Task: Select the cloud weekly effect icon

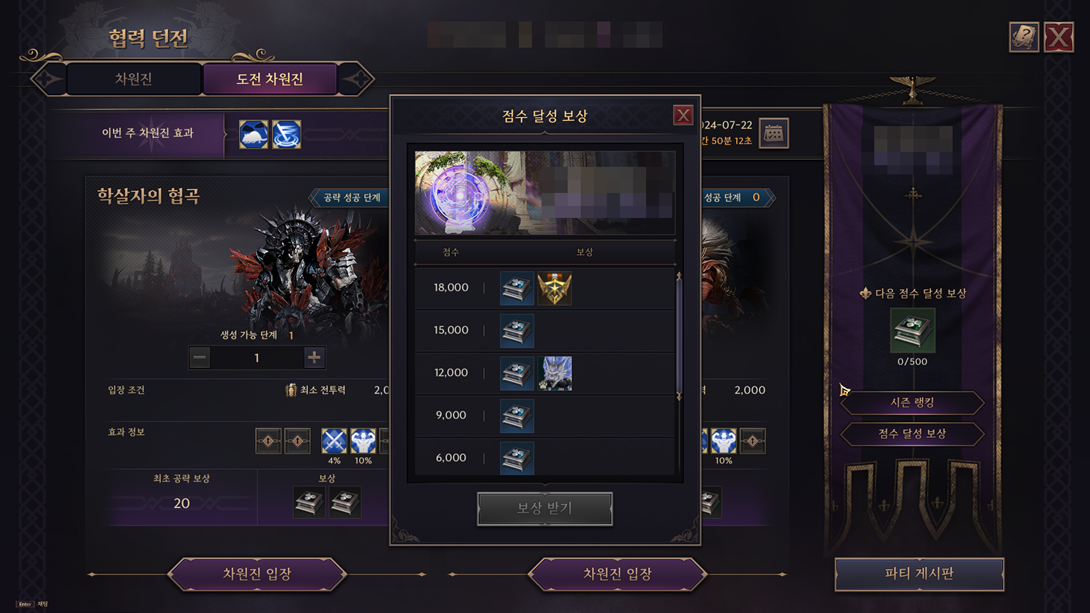Action: 254,134
